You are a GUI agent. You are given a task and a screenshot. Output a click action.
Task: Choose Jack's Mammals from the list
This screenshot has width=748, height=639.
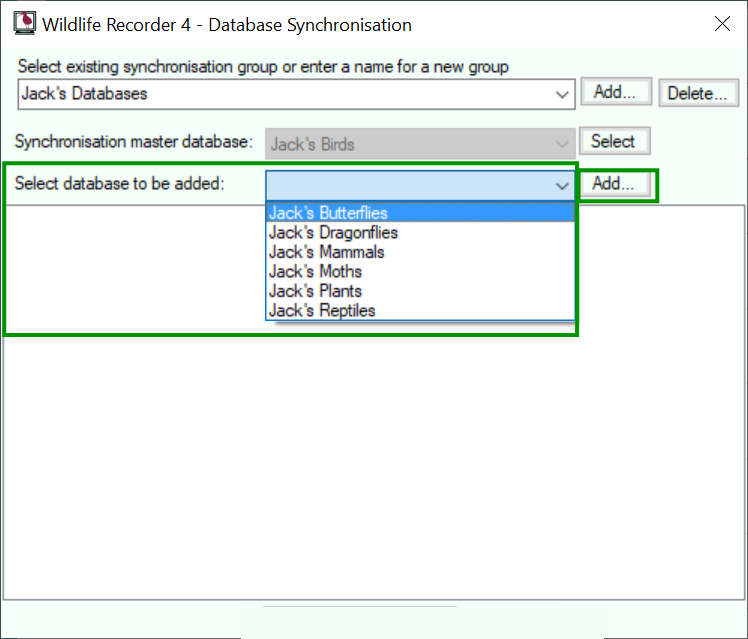pyautogui.click(x=420, y=252)
